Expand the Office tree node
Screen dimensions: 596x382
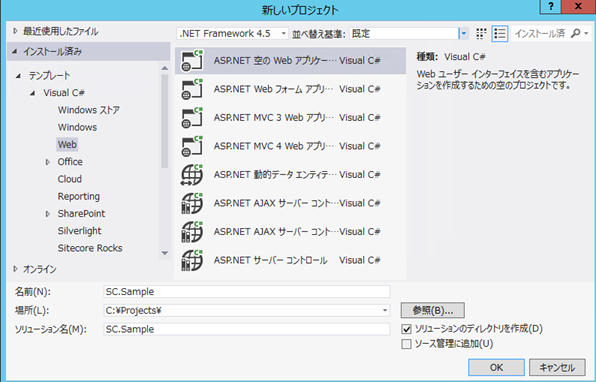click(48, 162)
